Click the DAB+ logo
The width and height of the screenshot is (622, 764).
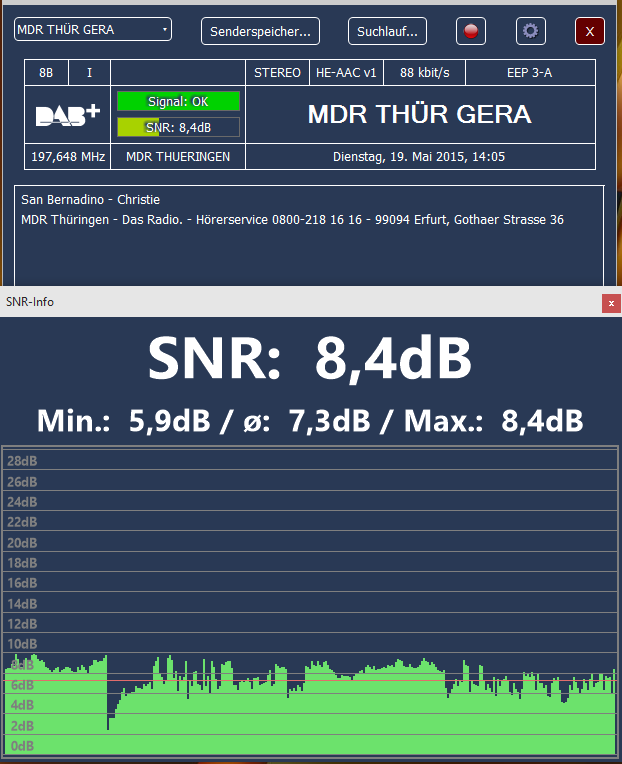(68, 115)
